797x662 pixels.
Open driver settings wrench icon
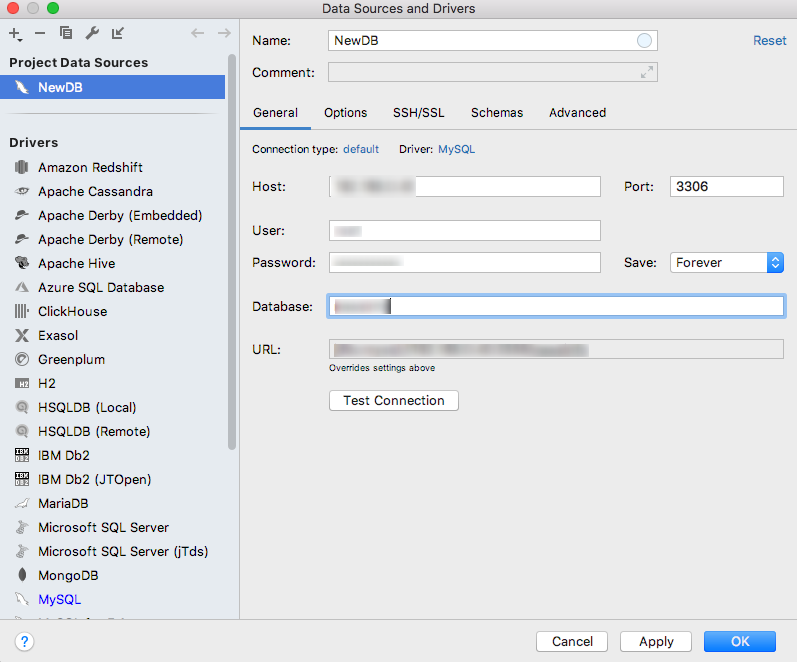[x=92, y=33]
